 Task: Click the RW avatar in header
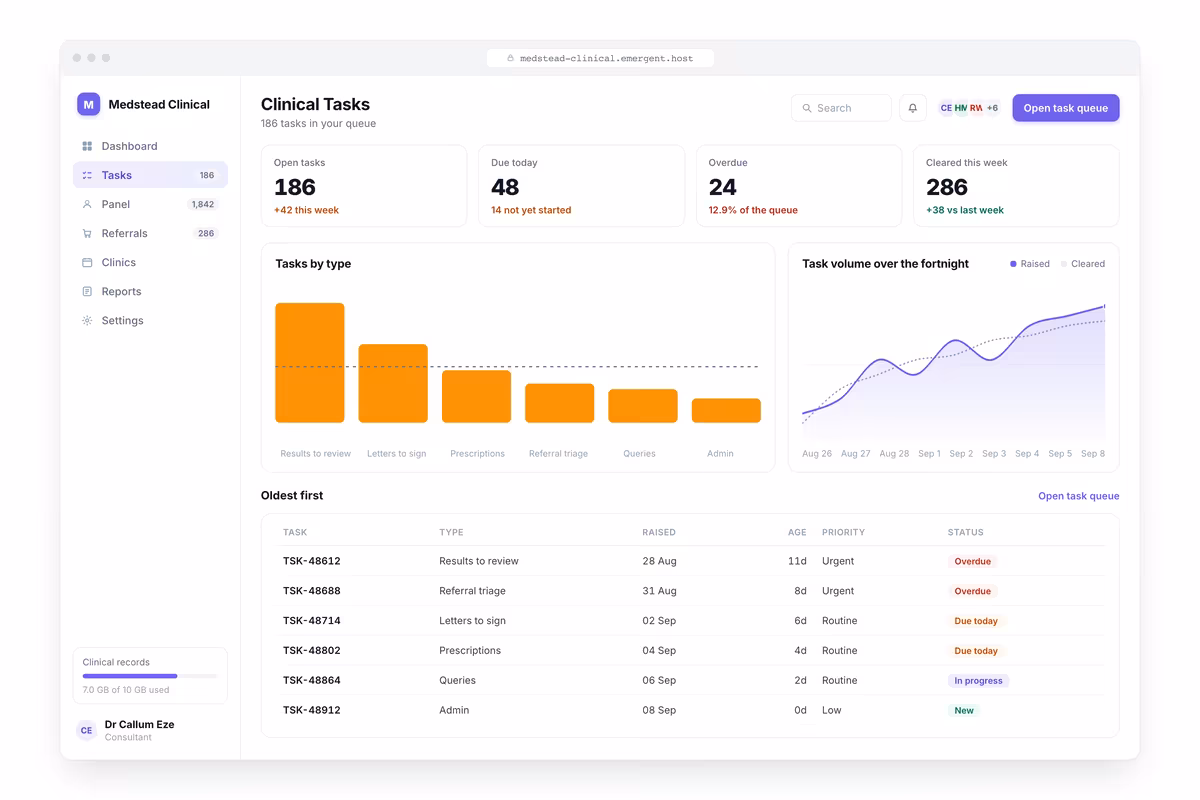976,108
